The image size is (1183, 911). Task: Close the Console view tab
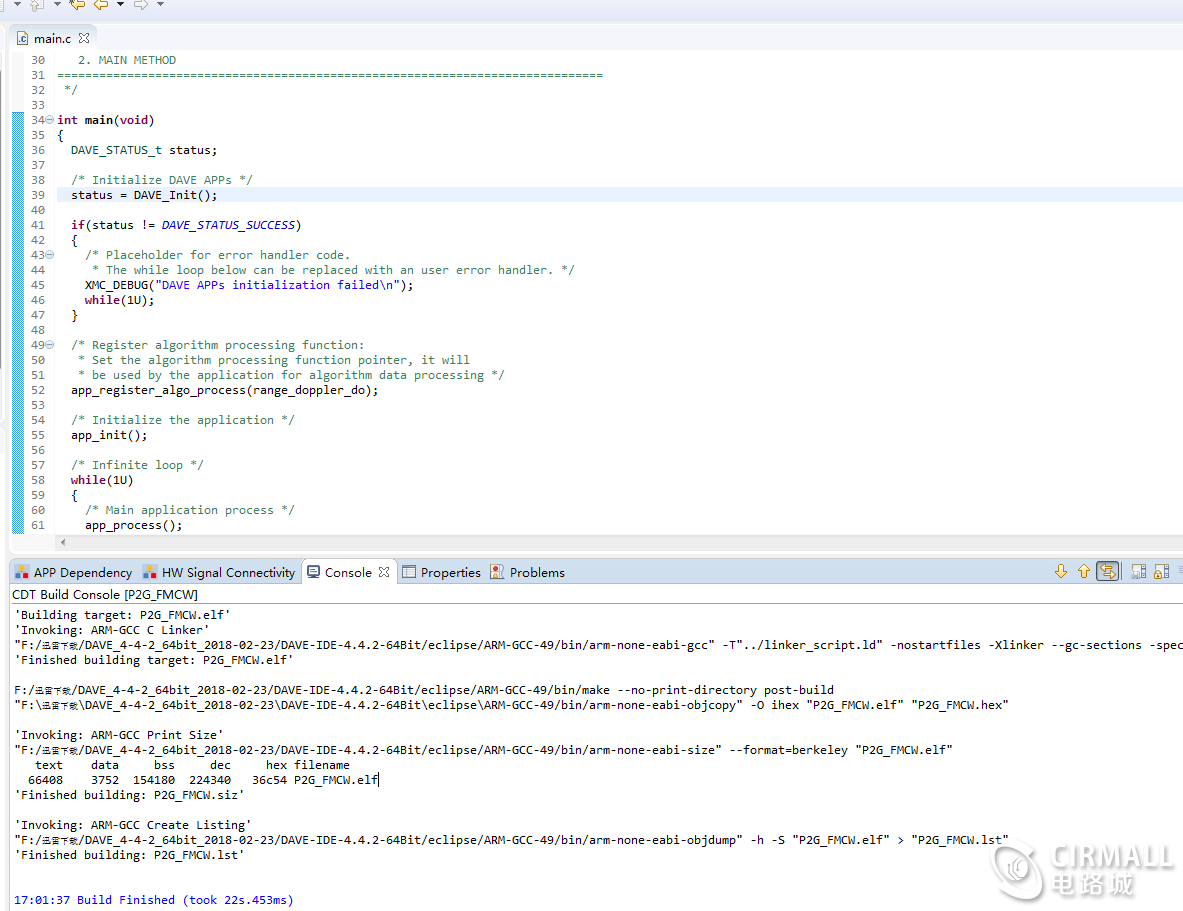point(384,573)
